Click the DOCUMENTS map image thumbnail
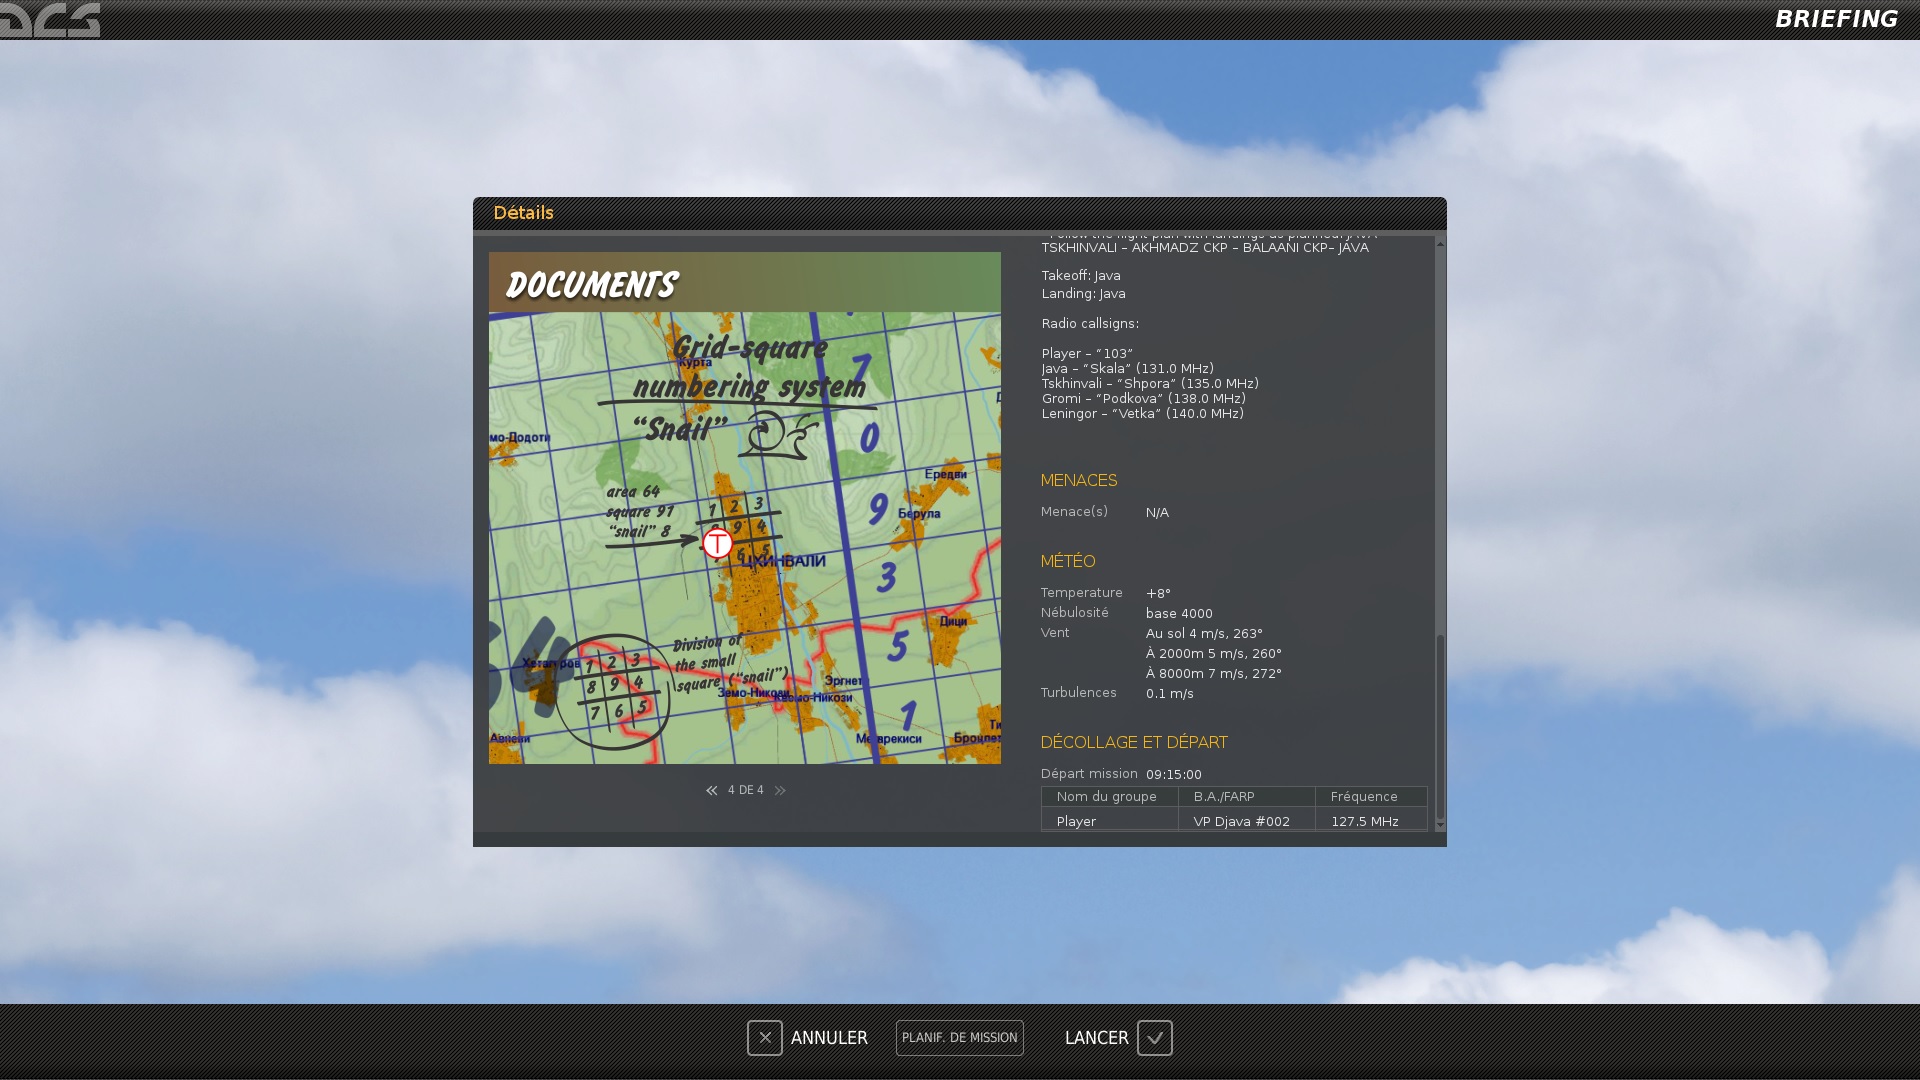The image size is (1920, 1080). click(745, 508)
